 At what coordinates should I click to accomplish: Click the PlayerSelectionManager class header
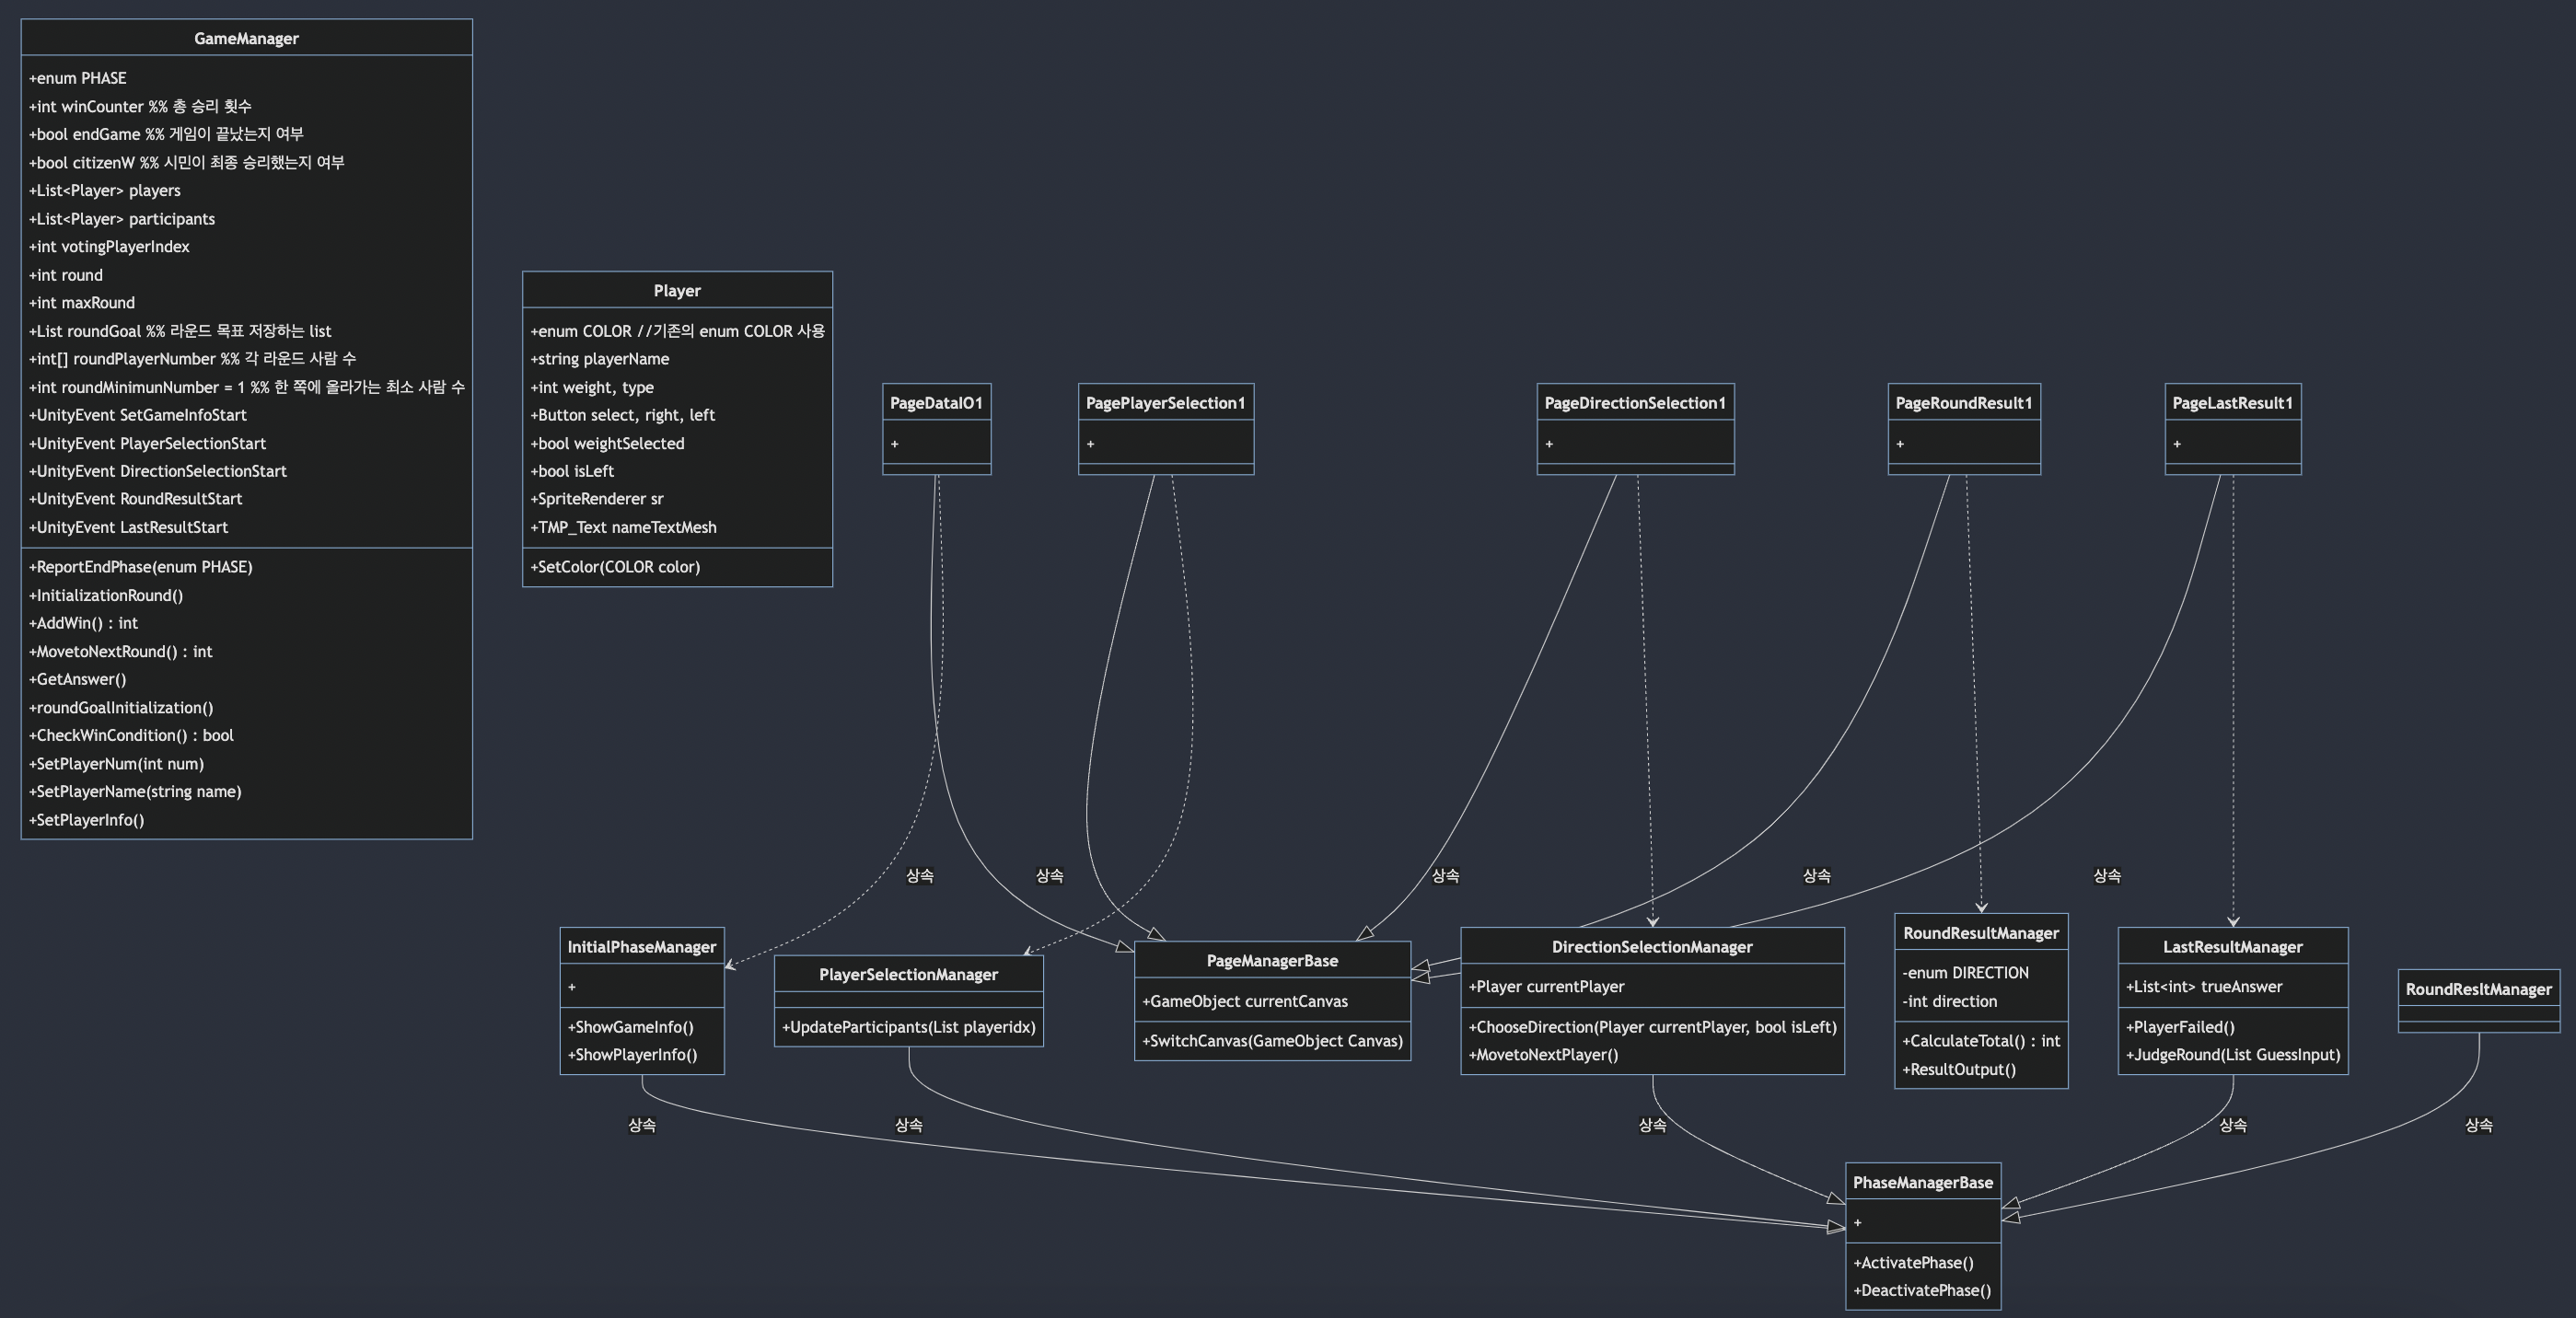(x=908, y=974)
